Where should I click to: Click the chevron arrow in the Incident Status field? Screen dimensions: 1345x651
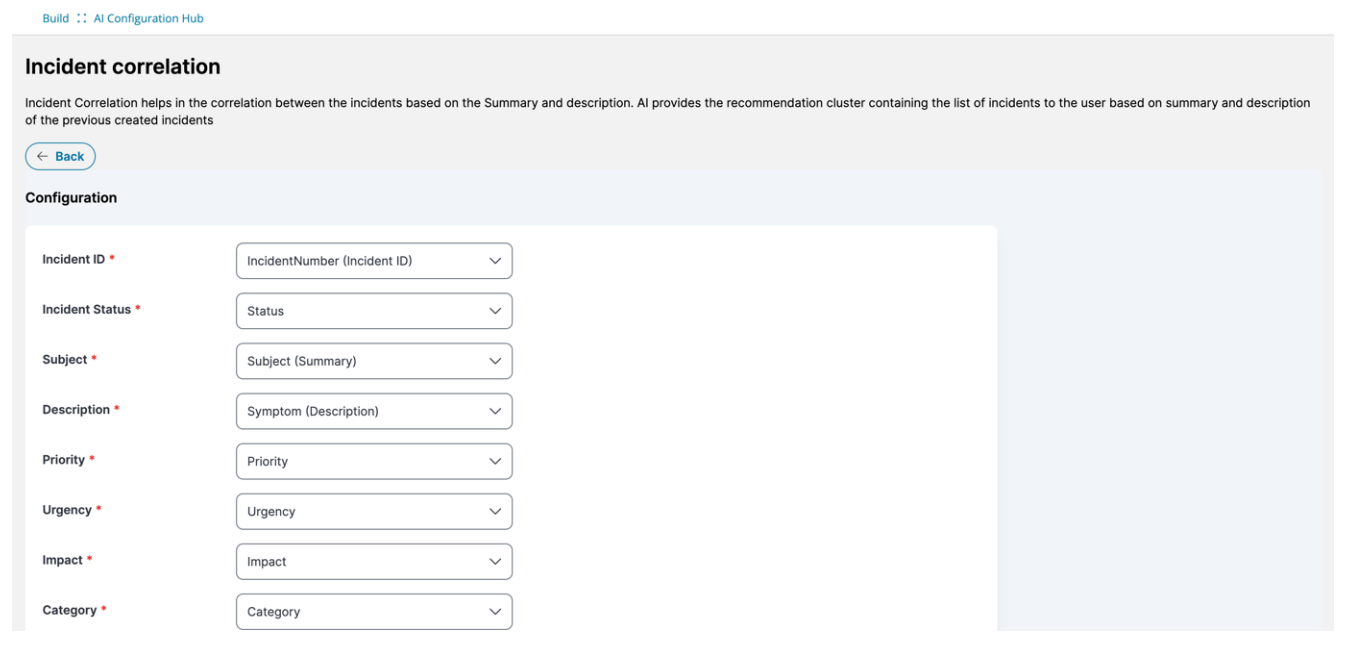(495, 311)
